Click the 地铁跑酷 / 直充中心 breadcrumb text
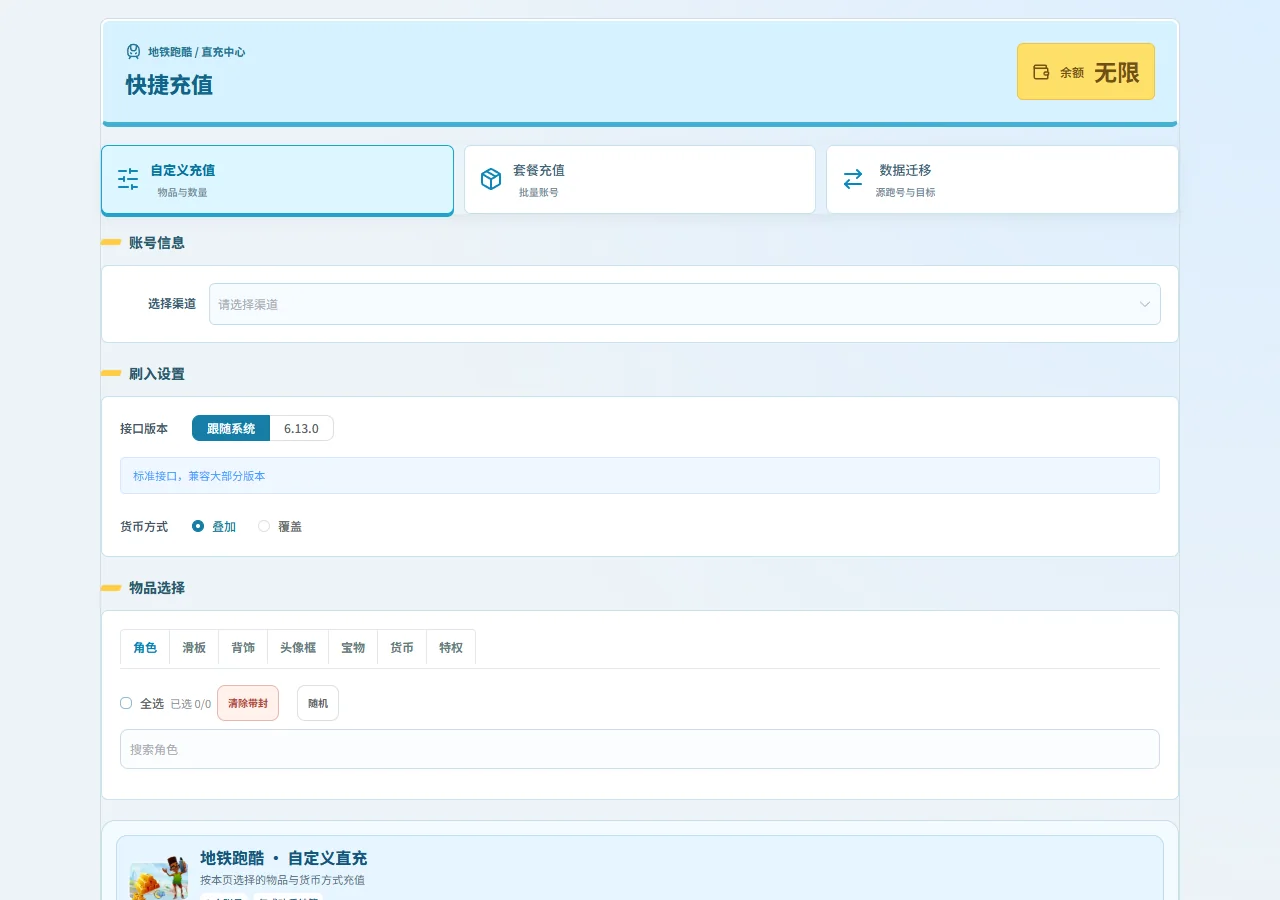This screenshot has width=1280, height=900. (197, 52)
